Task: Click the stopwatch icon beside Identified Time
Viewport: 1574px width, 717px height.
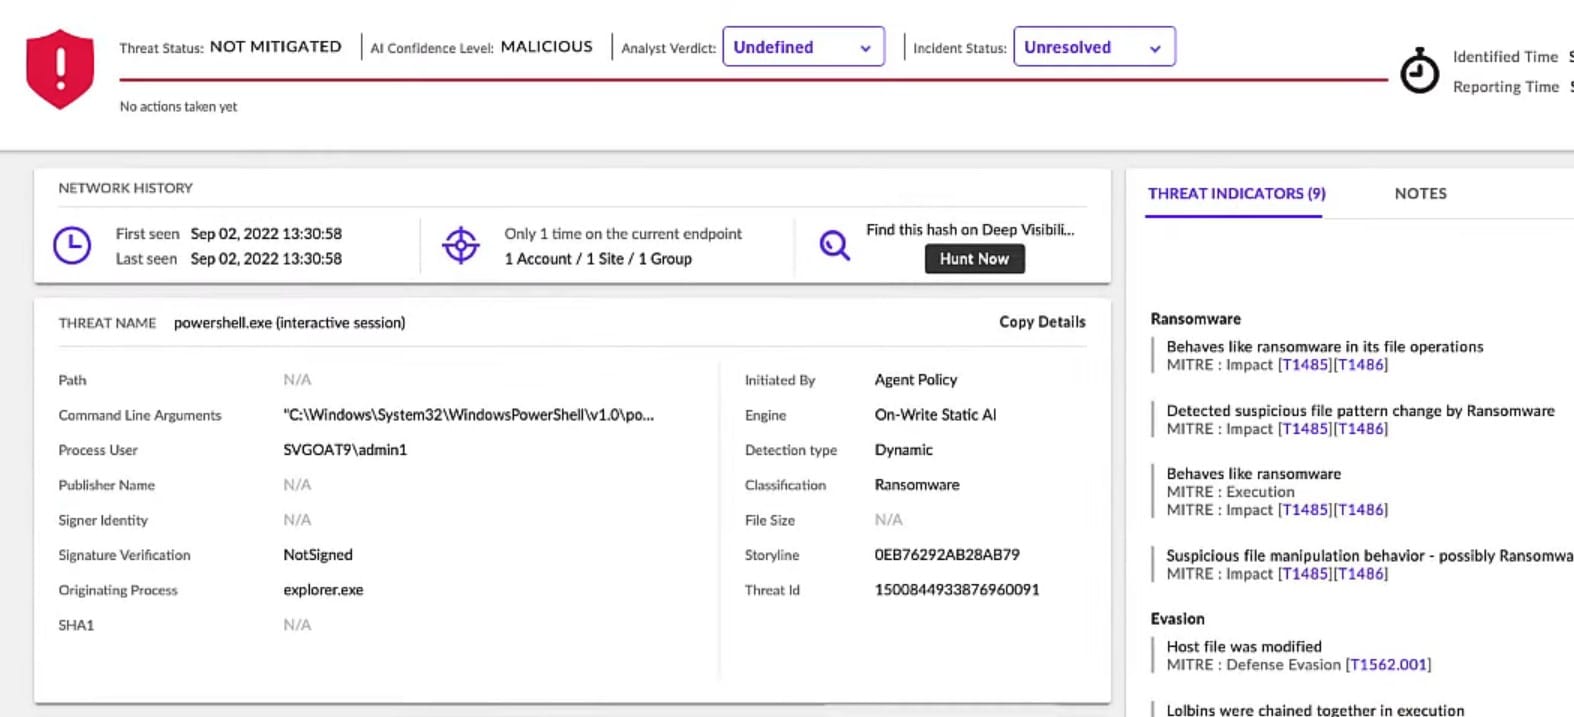Action: (1418, 71)
